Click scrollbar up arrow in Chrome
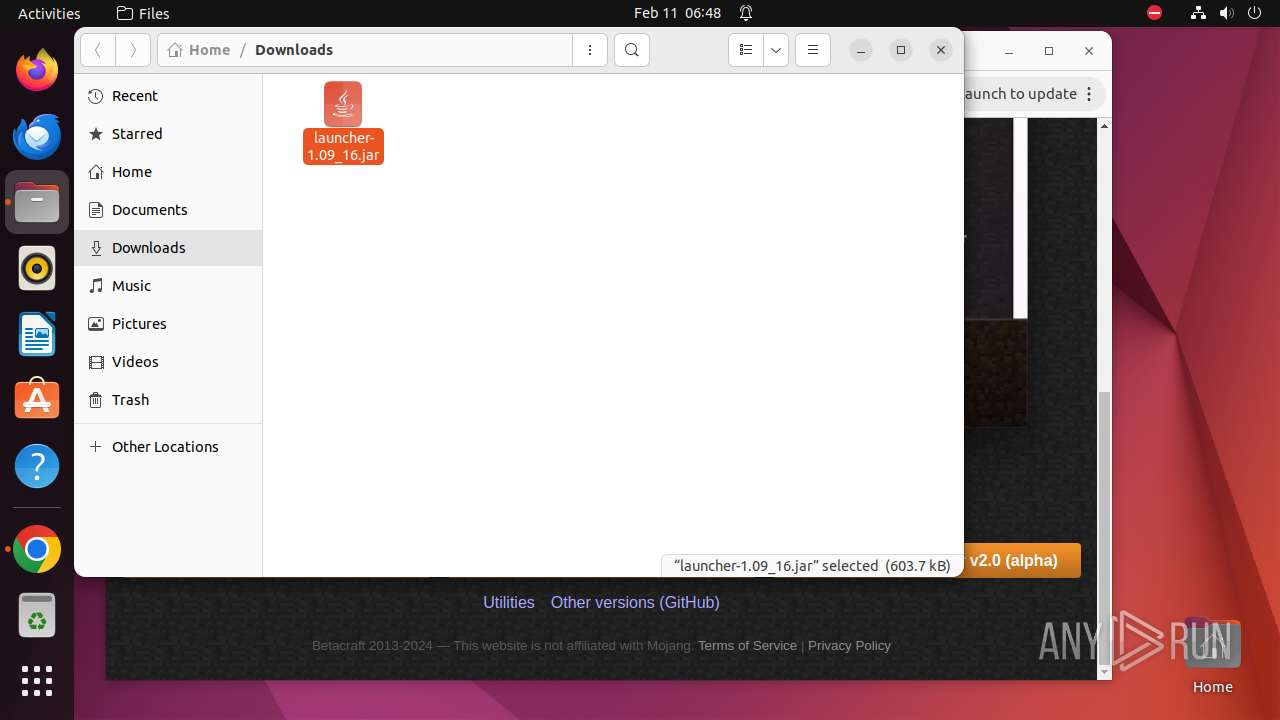This screenshot has width=1280, height=720. pyautogui.click(x=1104, y=125)
